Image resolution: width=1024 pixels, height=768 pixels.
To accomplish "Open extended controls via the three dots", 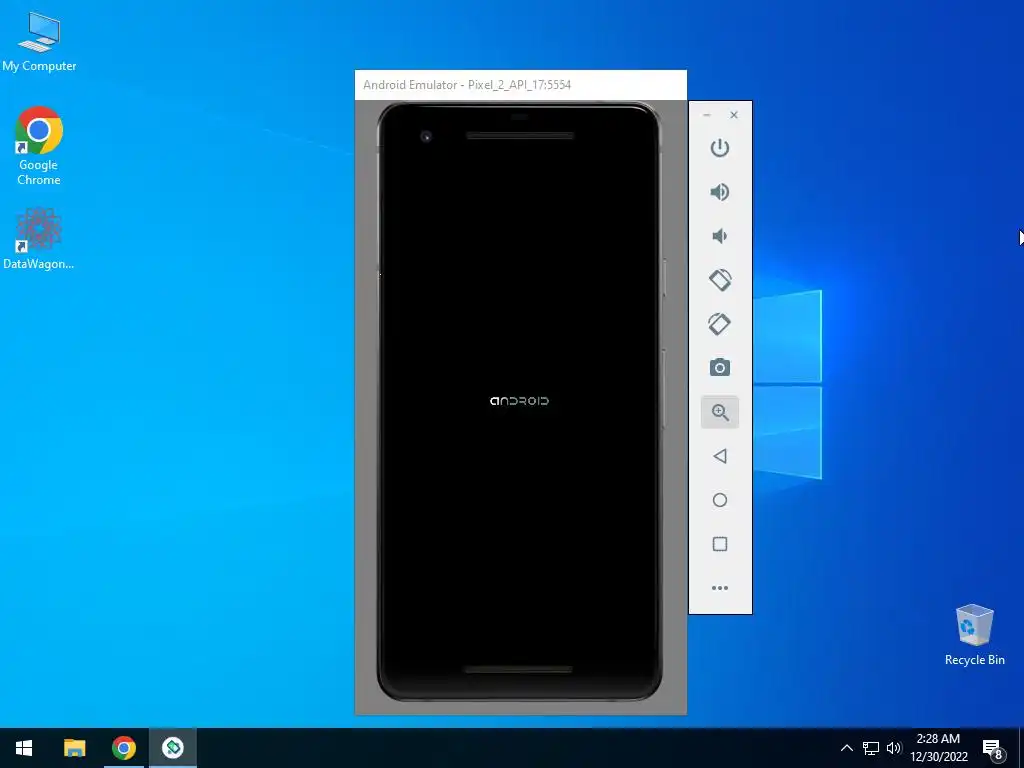I will (x=720, y=588).
